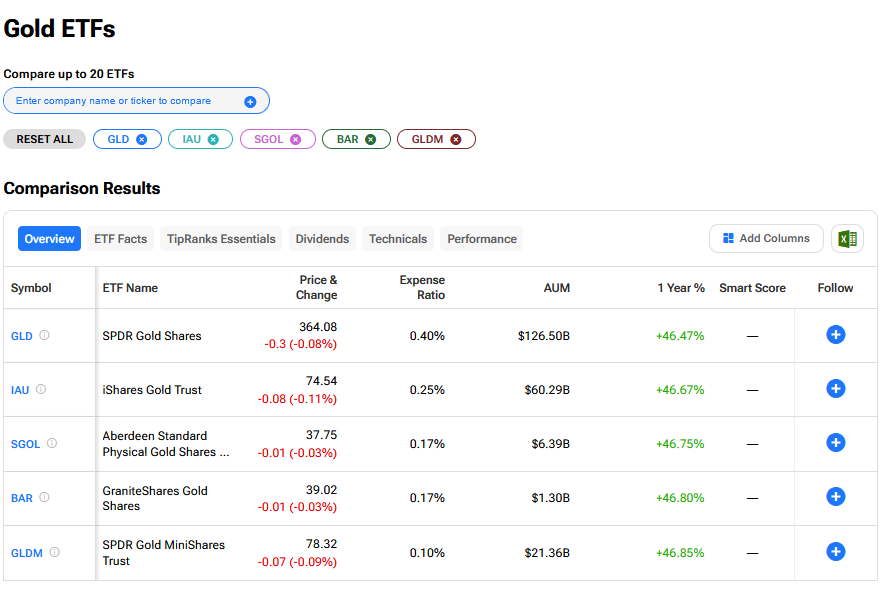889x591 pixels.
Task: Remove the GLDM chip from comparison
Action: click(456, 140)
